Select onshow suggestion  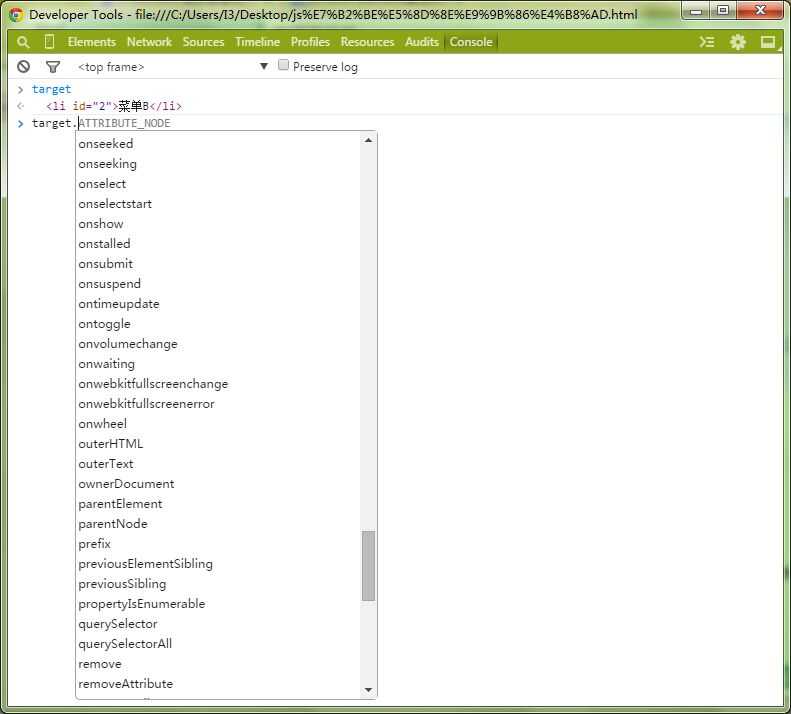[101, 224]
